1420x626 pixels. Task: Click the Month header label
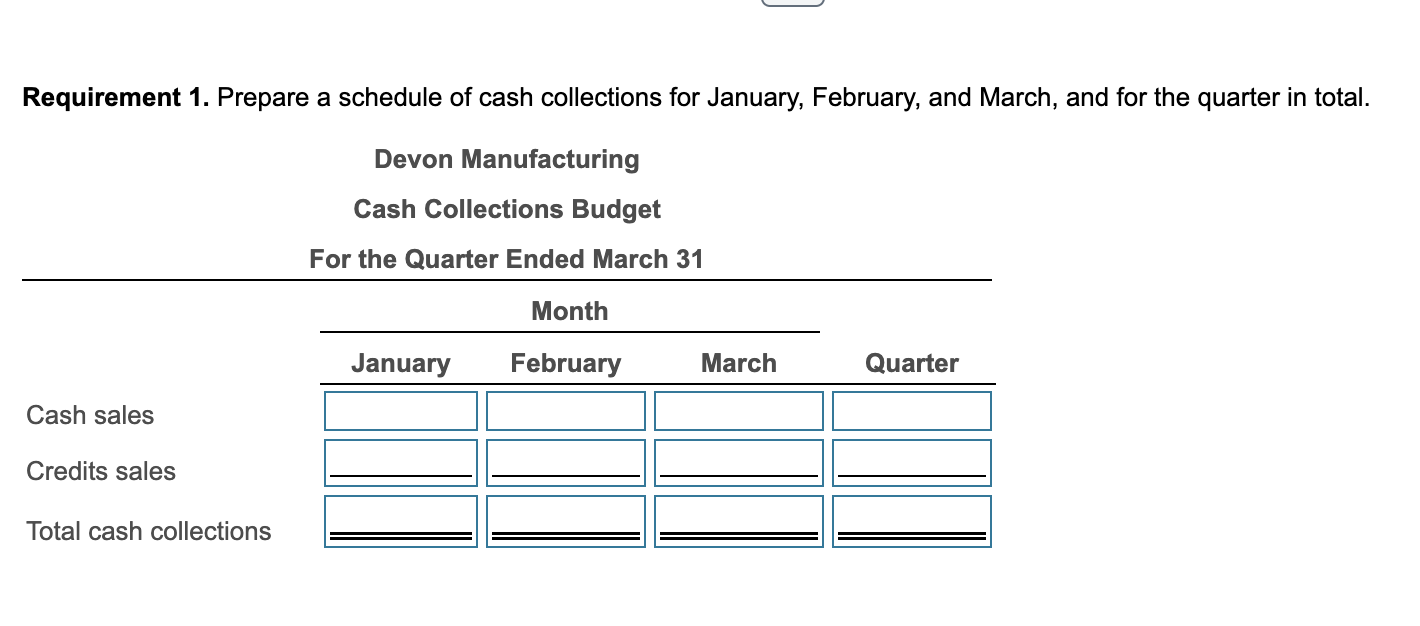[x=568, y=311]
